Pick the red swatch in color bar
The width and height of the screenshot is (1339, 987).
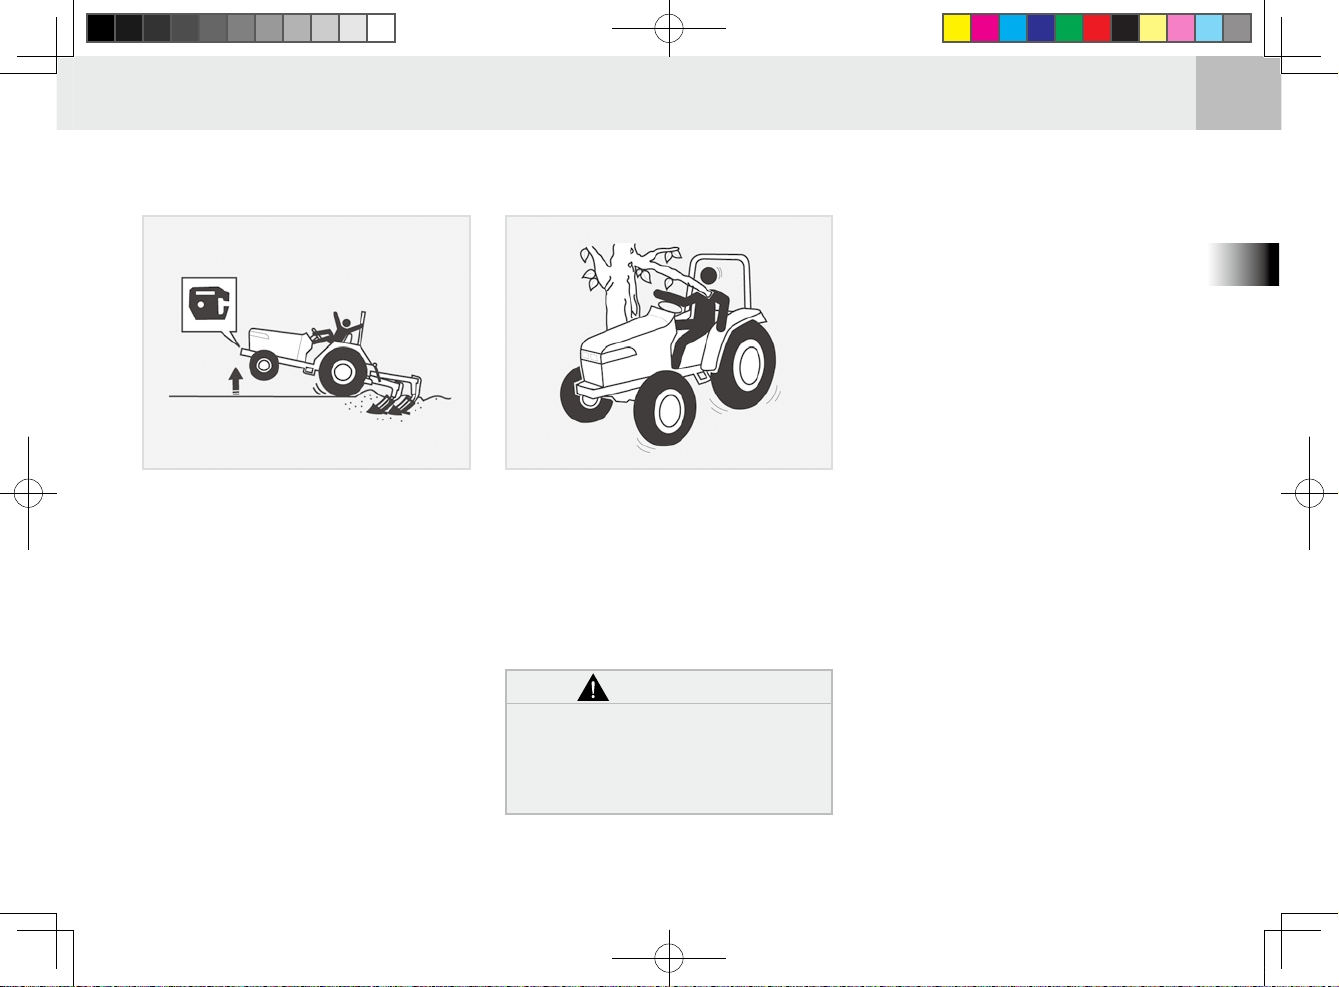[1097, 28]
